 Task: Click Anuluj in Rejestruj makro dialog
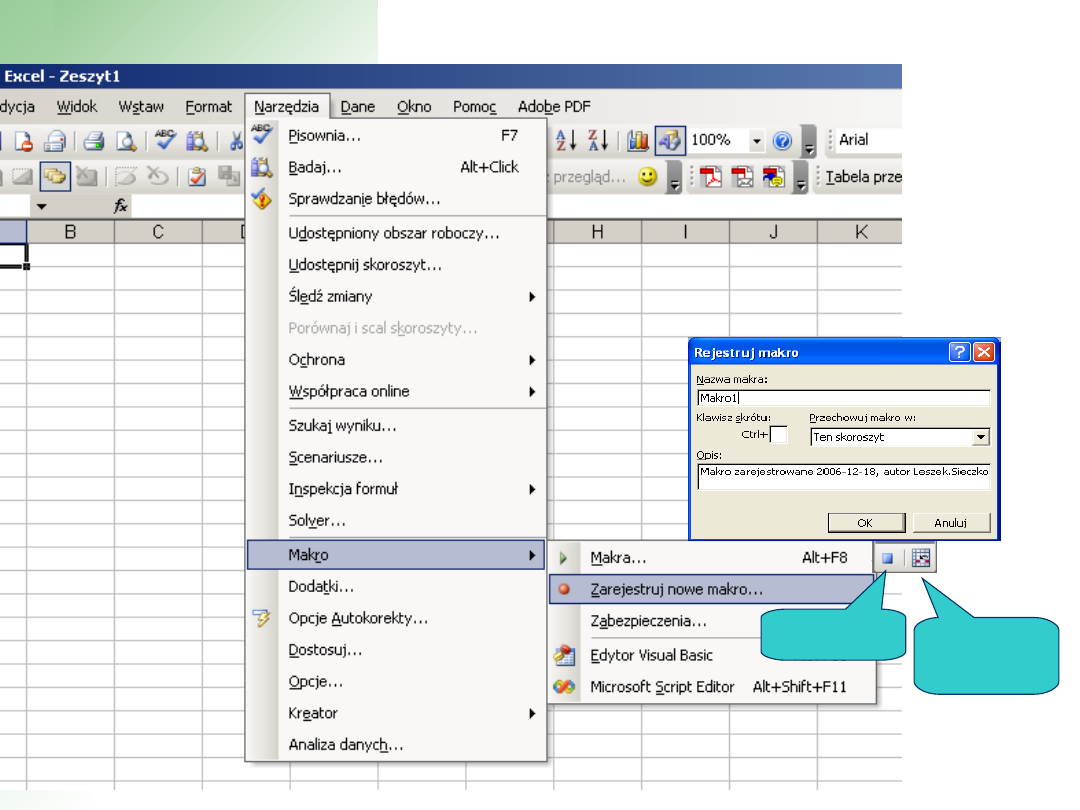pyautogui.click(x=951, y=523)
